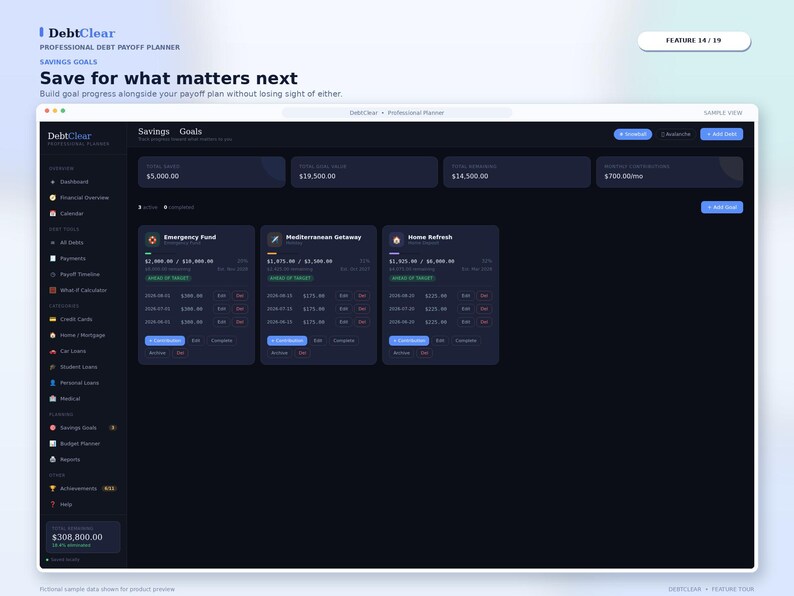Click the Achievements 6/11 count badge
Screen dimensions: 794x596
click(109, 489)
